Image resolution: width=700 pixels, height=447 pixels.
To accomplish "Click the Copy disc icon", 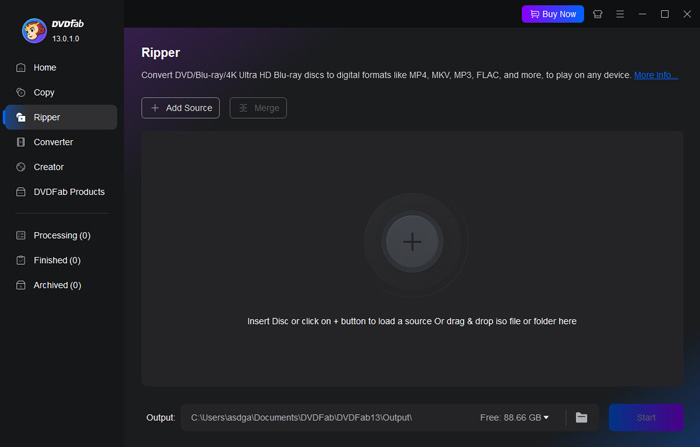I will pyautogui.click(x=21, y=92).
